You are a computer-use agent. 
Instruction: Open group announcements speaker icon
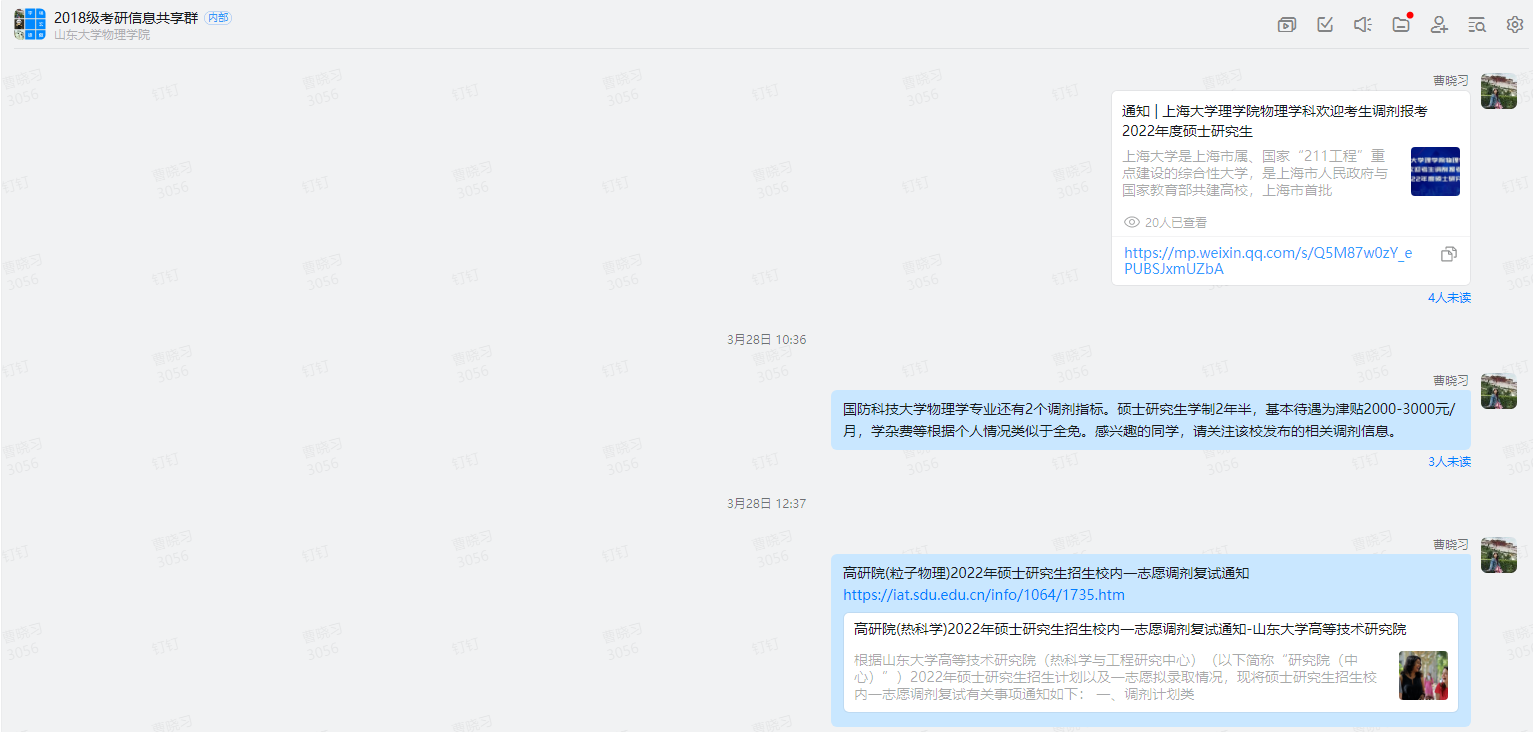tap(1362, 25)
